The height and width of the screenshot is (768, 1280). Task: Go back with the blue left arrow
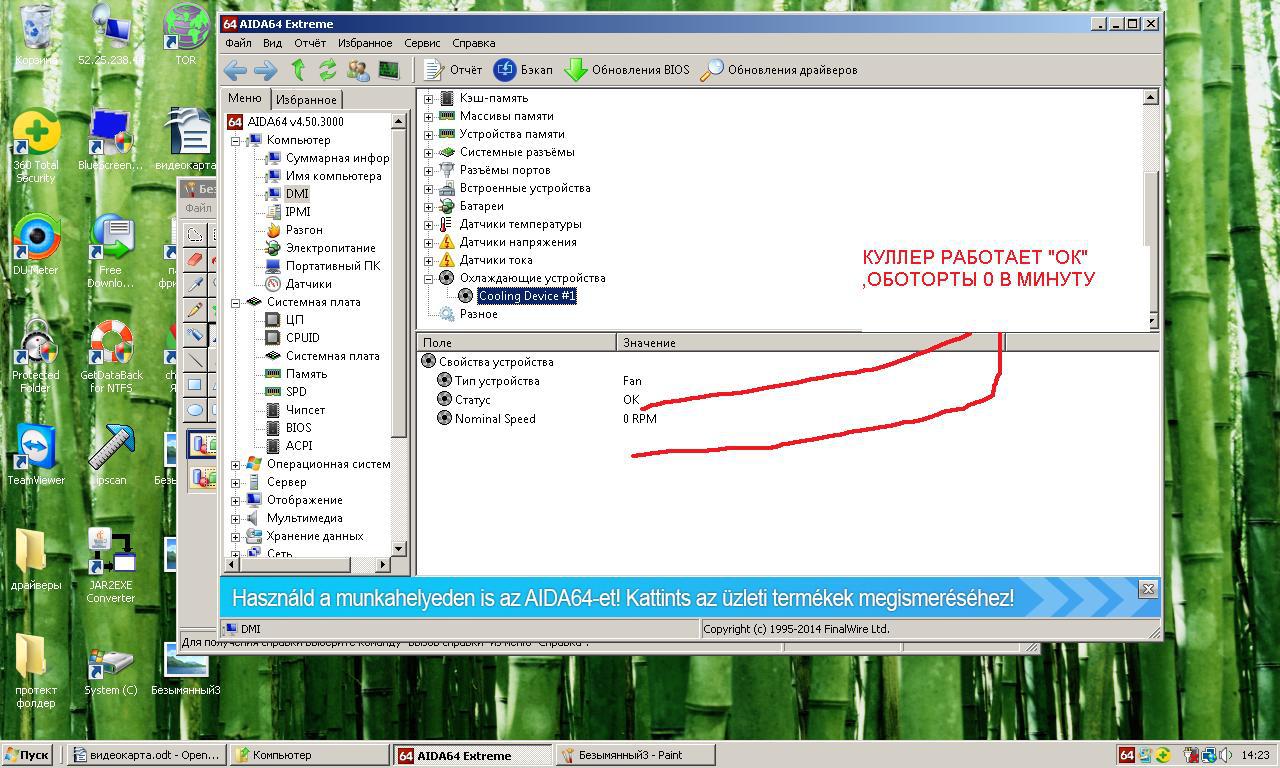click(x=235, y=70)
